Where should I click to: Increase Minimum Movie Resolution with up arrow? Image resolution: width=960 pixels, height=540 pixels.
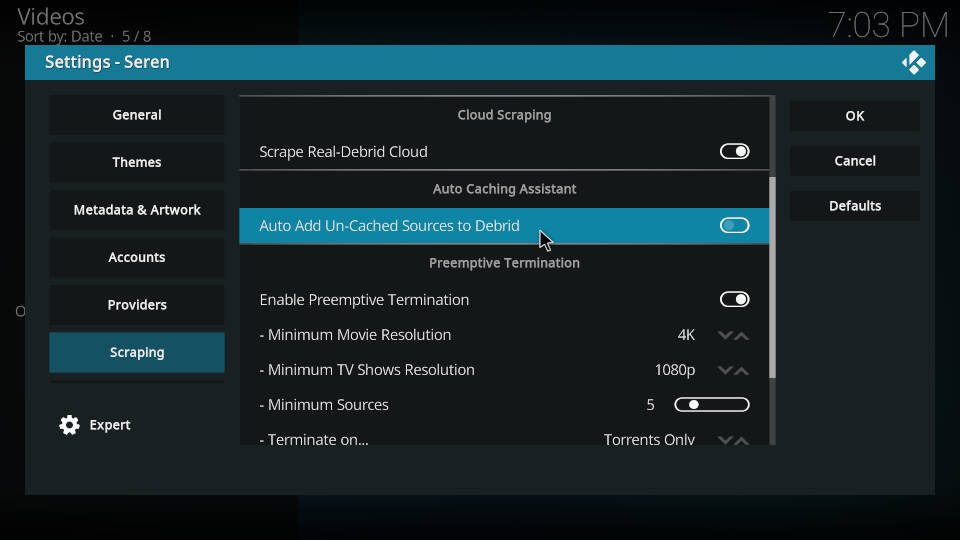[742, 335]
